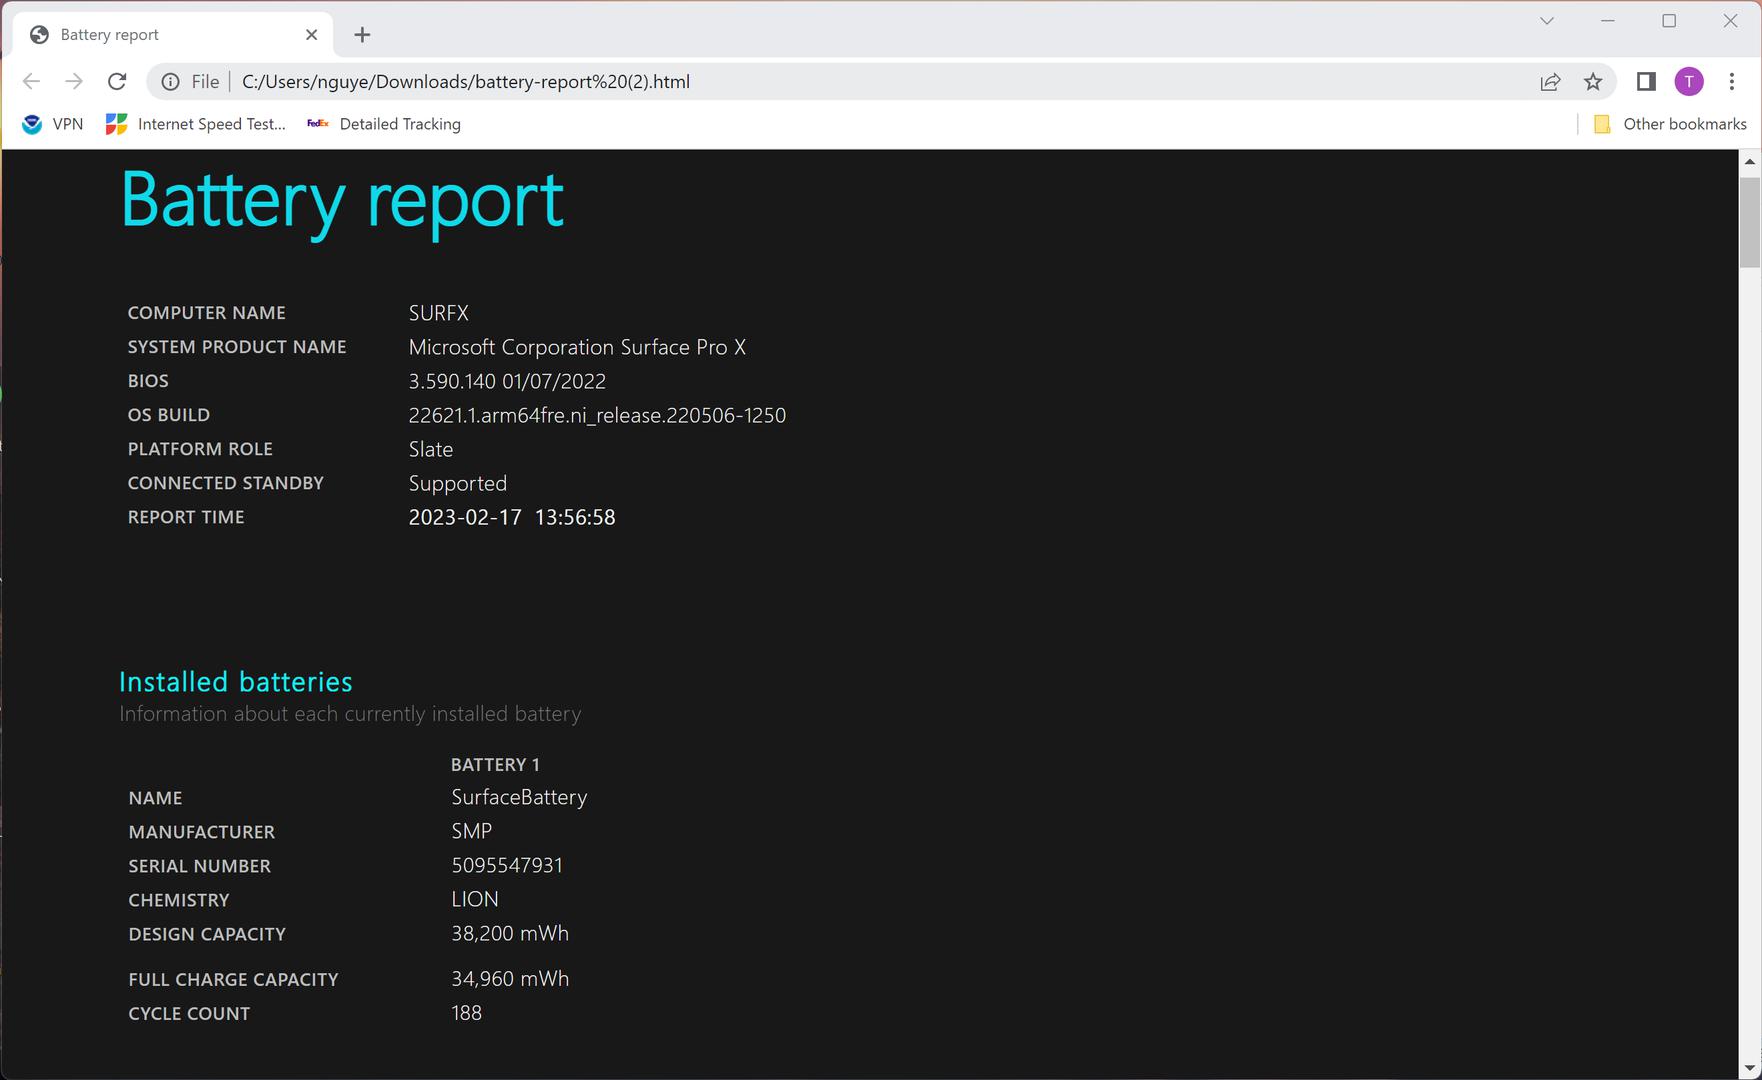
Task: Click design capacity 38,200 mWh
Action: (x=510, y=933)
